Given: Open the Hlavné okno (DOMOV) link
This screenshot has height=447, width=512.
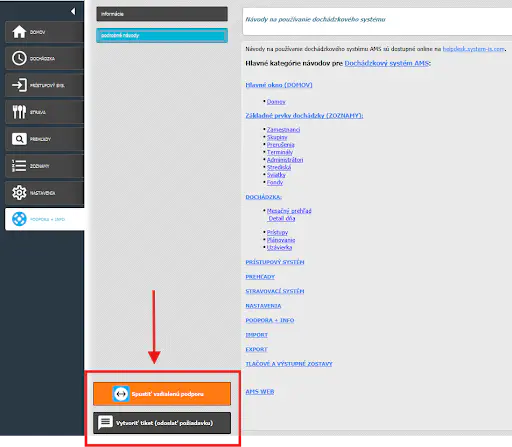Looking at the screenshot, I should click(x=279, y=85).
